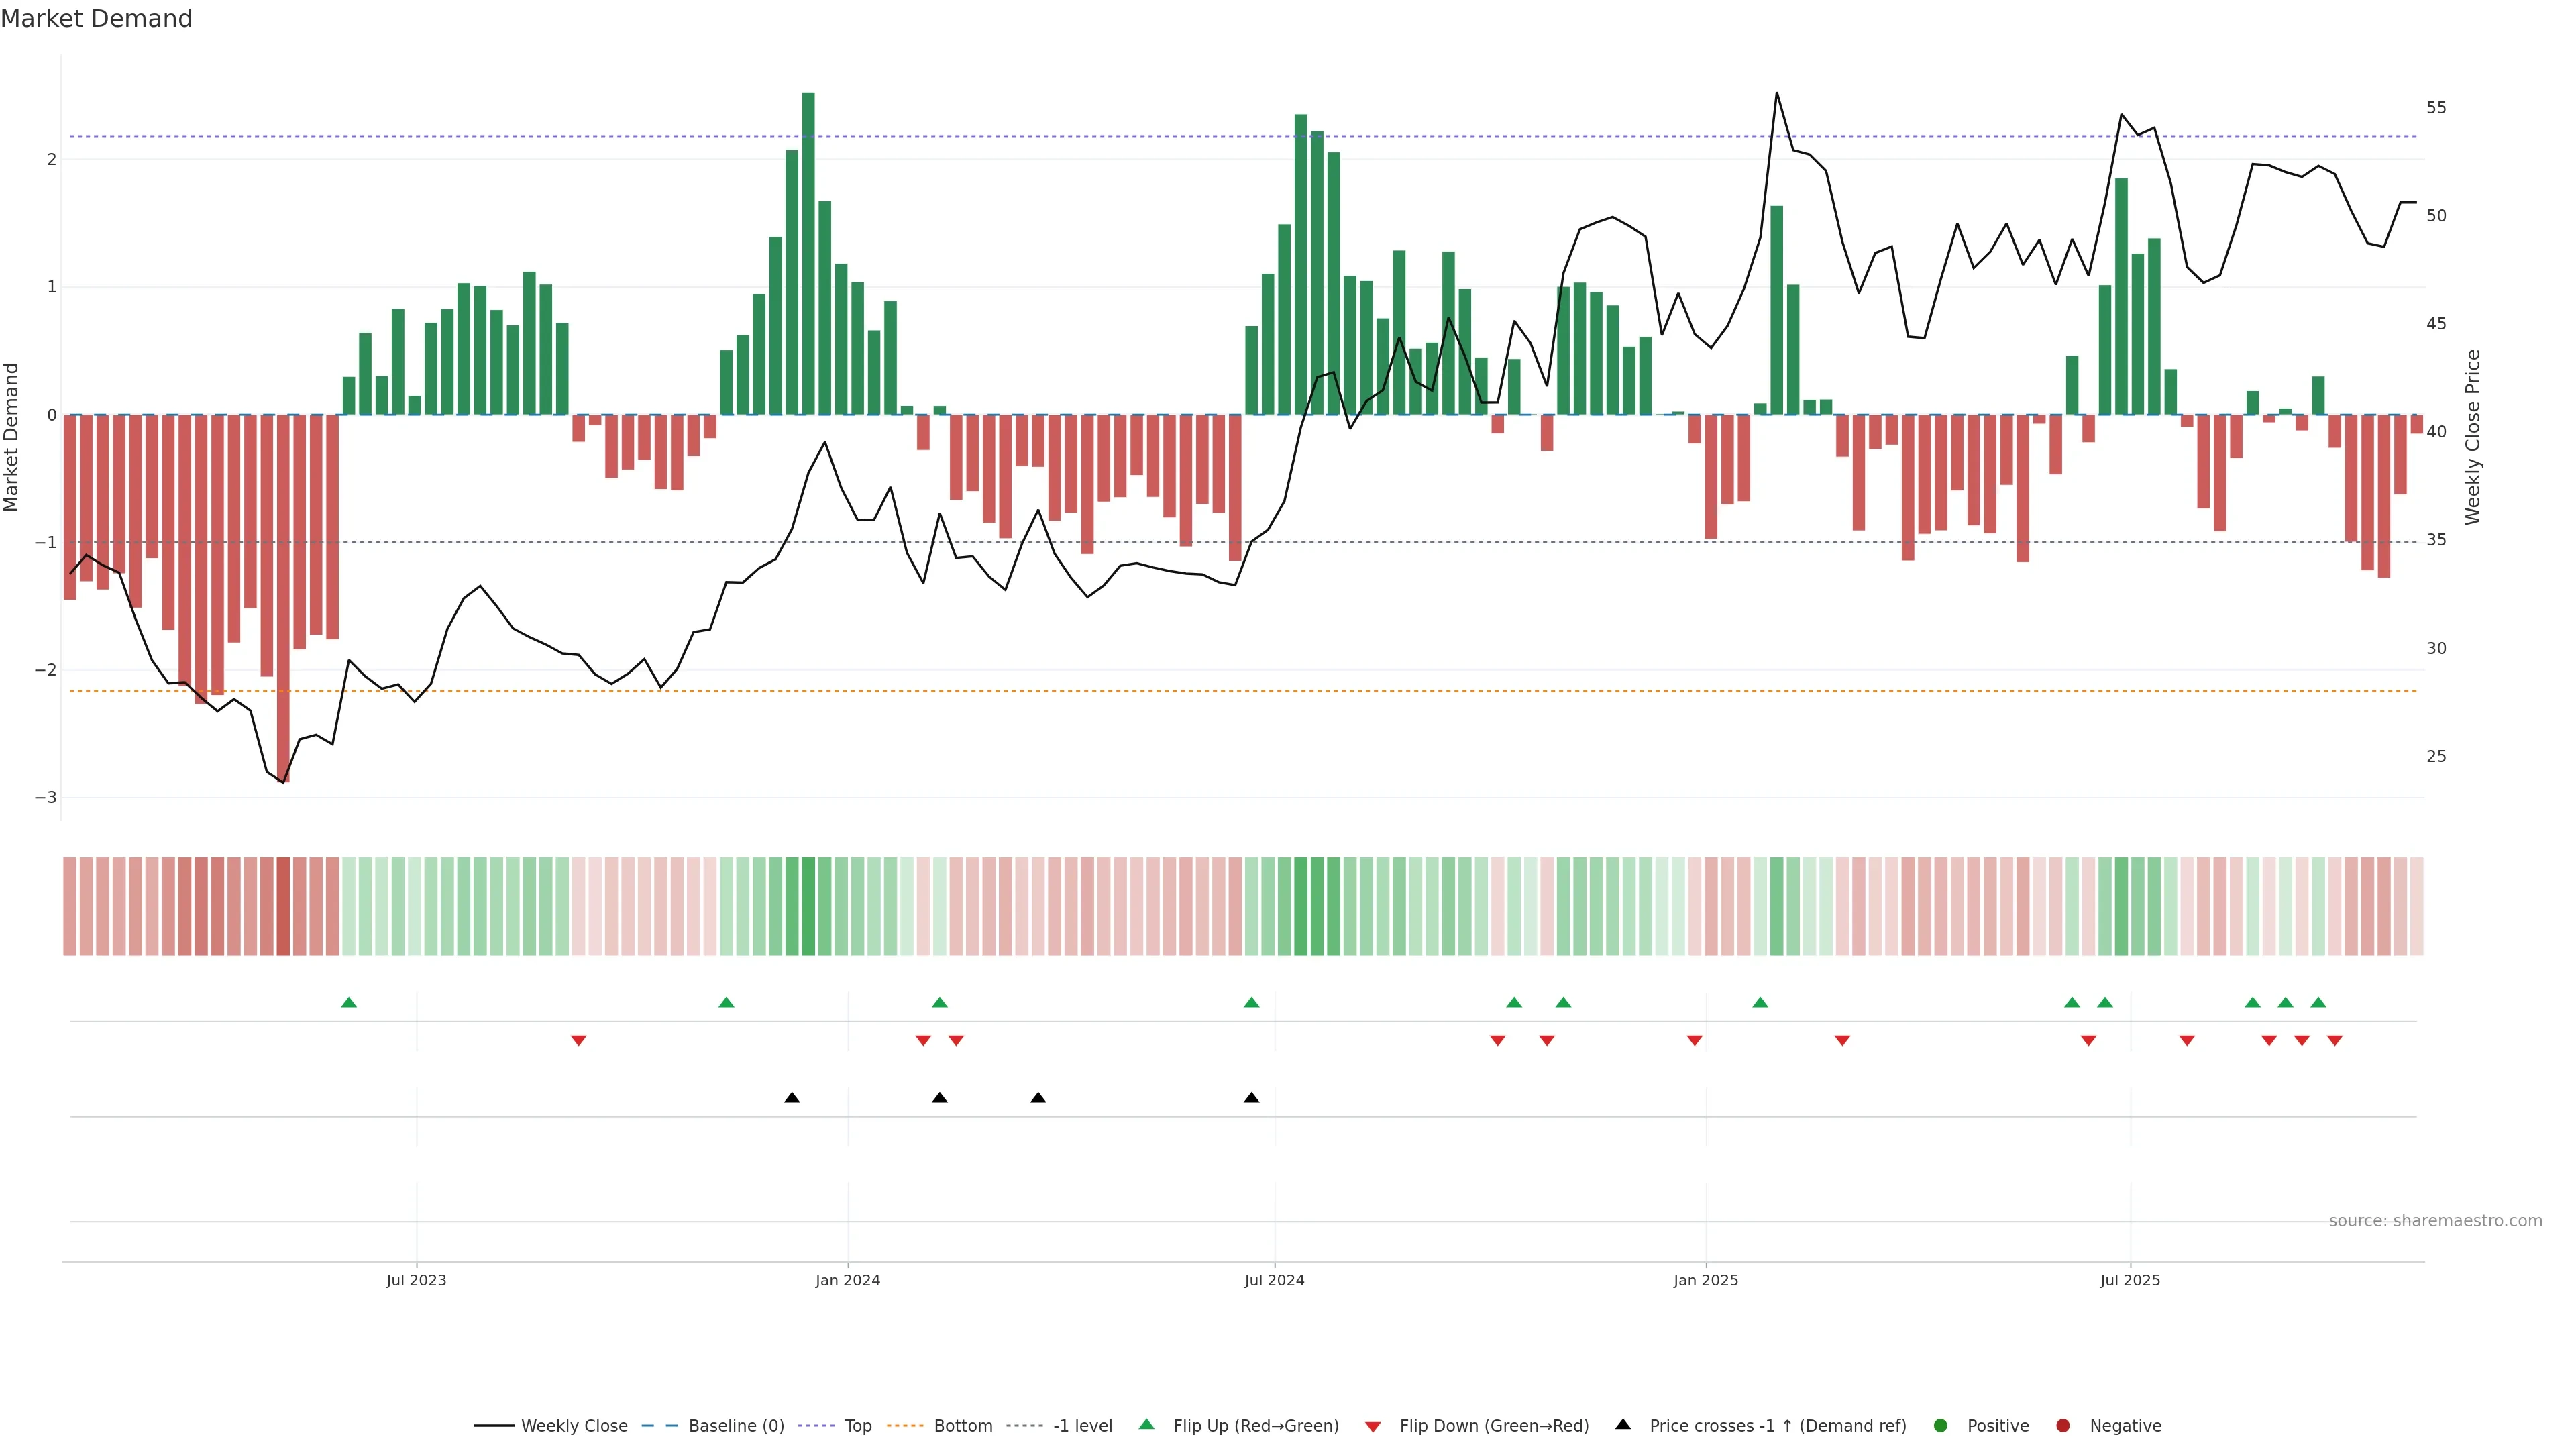Click the Flip Down red triangle legend icon
The height and width of the screenshot is (1449, 2576).
pyautogui.click(x=1373, y=1426)
